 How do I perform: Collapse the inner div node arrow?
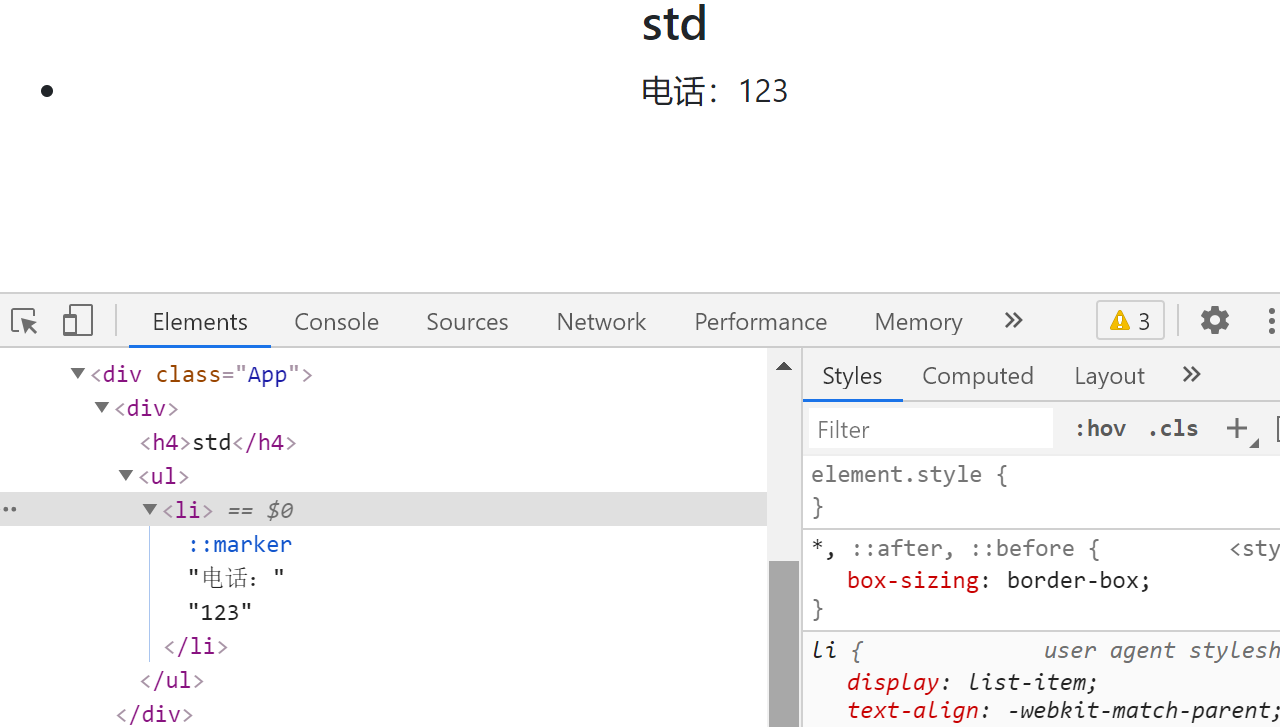[102, 407]
